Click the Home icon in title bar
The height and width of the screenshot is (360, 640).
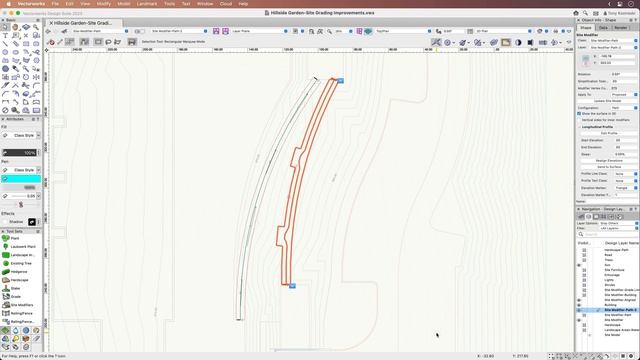click(x=576, y=13)
